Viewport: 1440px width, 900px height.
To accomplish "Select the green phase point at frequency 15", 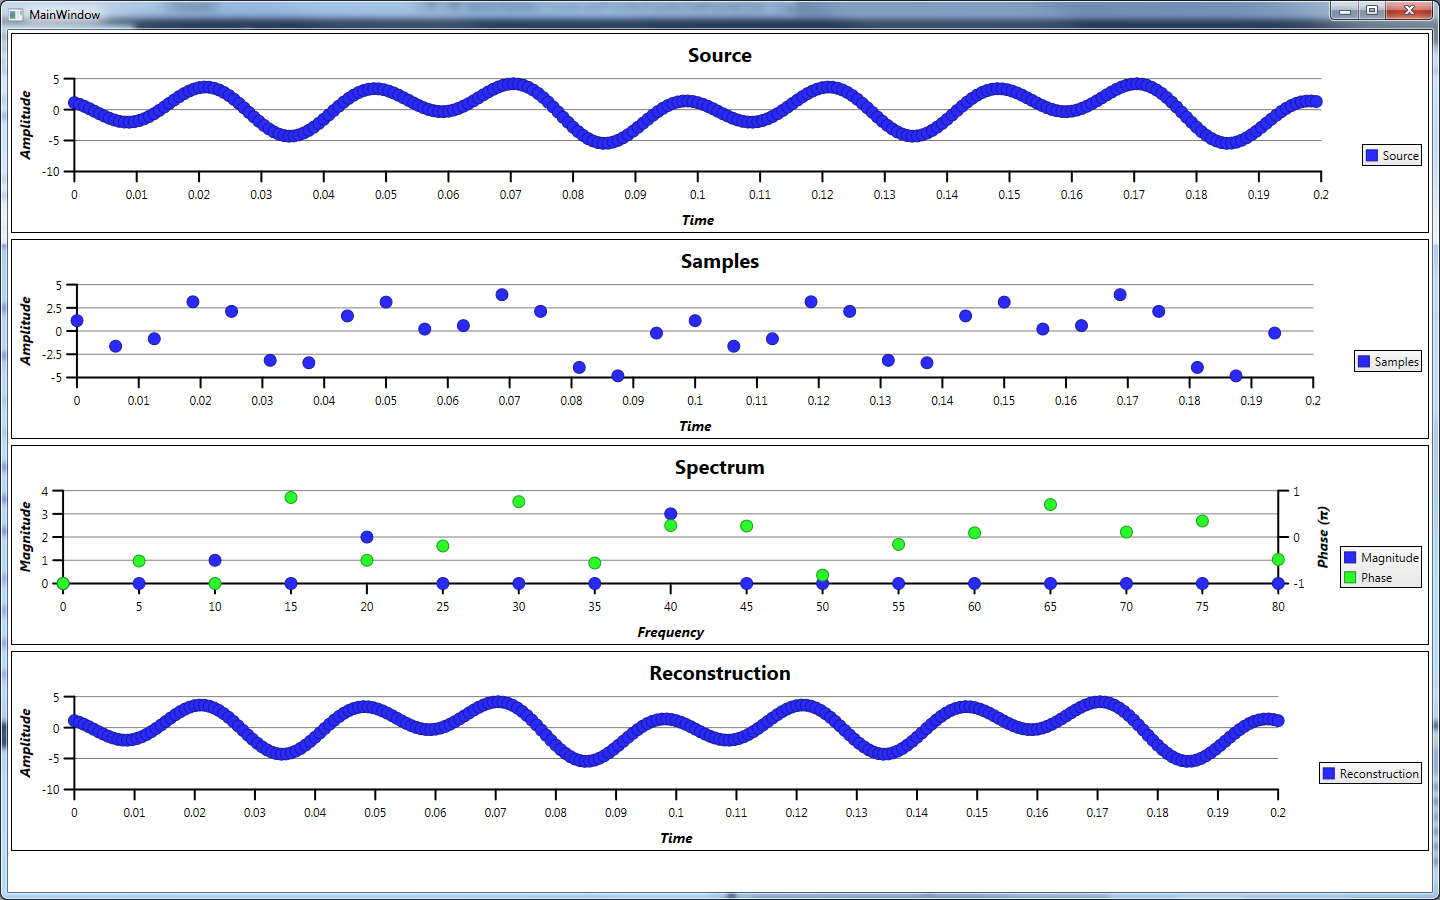I will click(x=291, y=497).
